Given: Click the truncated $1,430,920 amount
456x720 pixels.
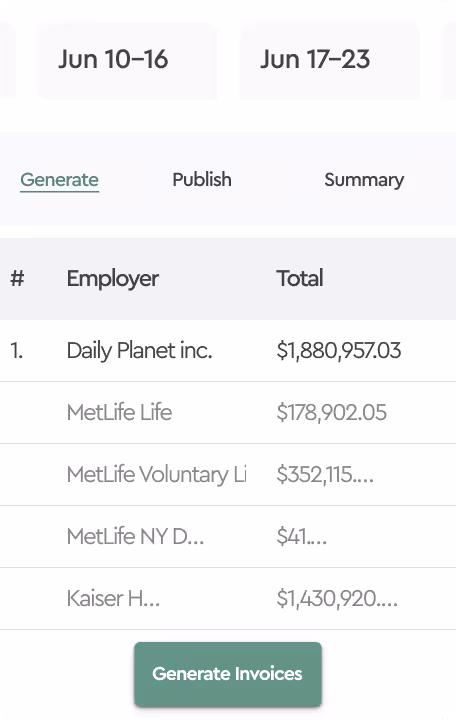Looking at the screenshot, I should [x=337, y=598].
